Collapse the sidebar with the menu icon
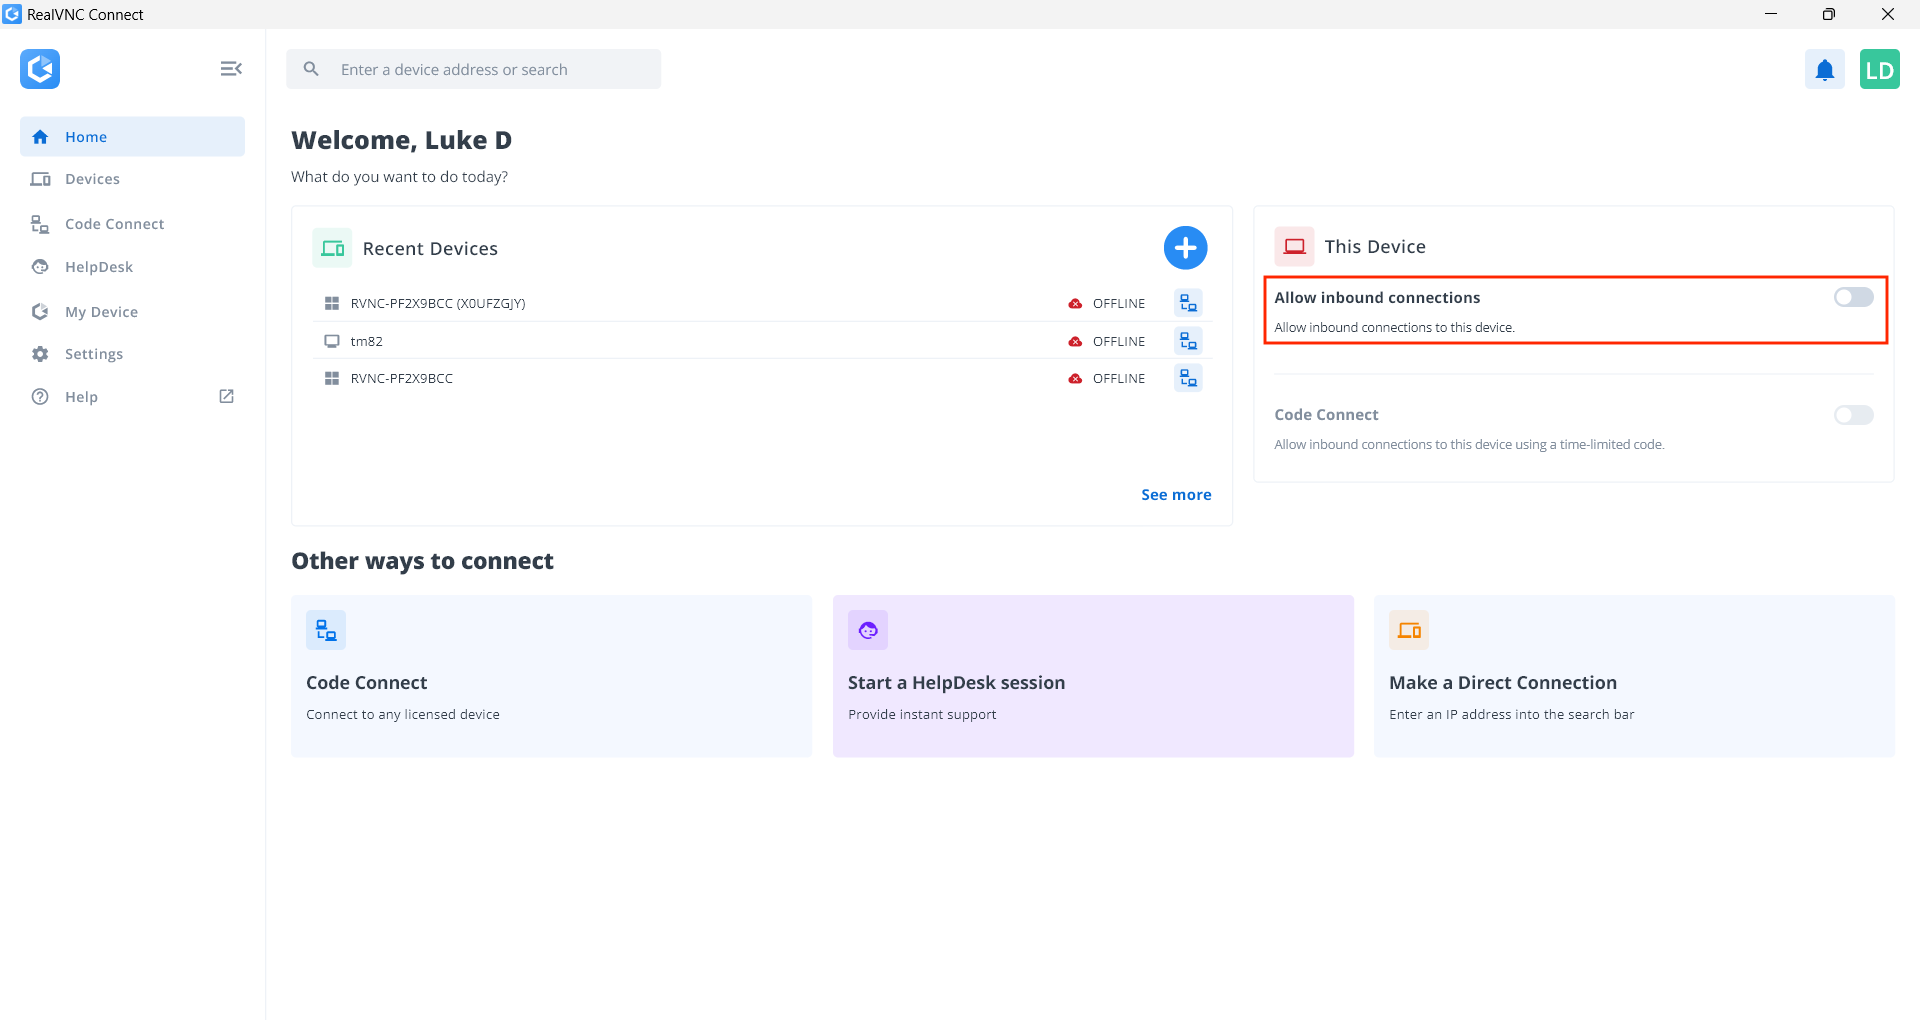This screenshot has height=1020, width=1920. point(231,68)
